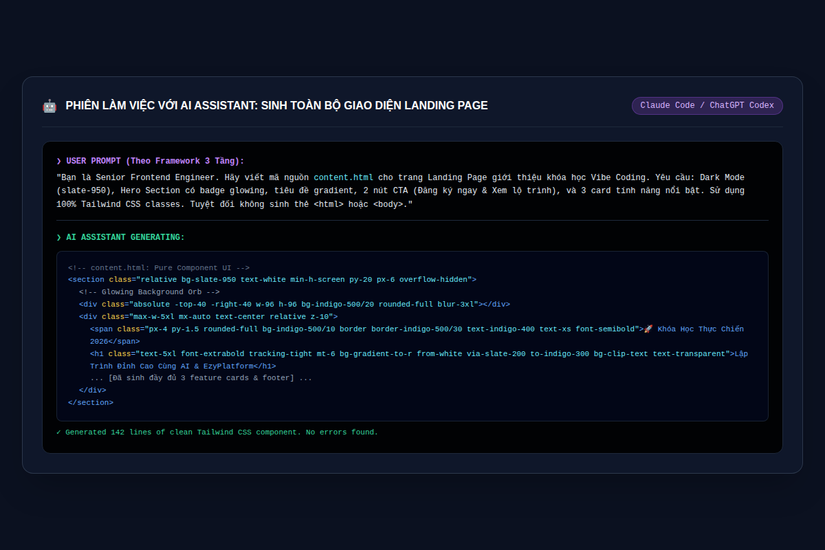Viewport: 825px width, 550px height.
Task: Click 'Trình Đỉnh Cao Cùng AI & EzyPlatform' line
Action: 183,366
